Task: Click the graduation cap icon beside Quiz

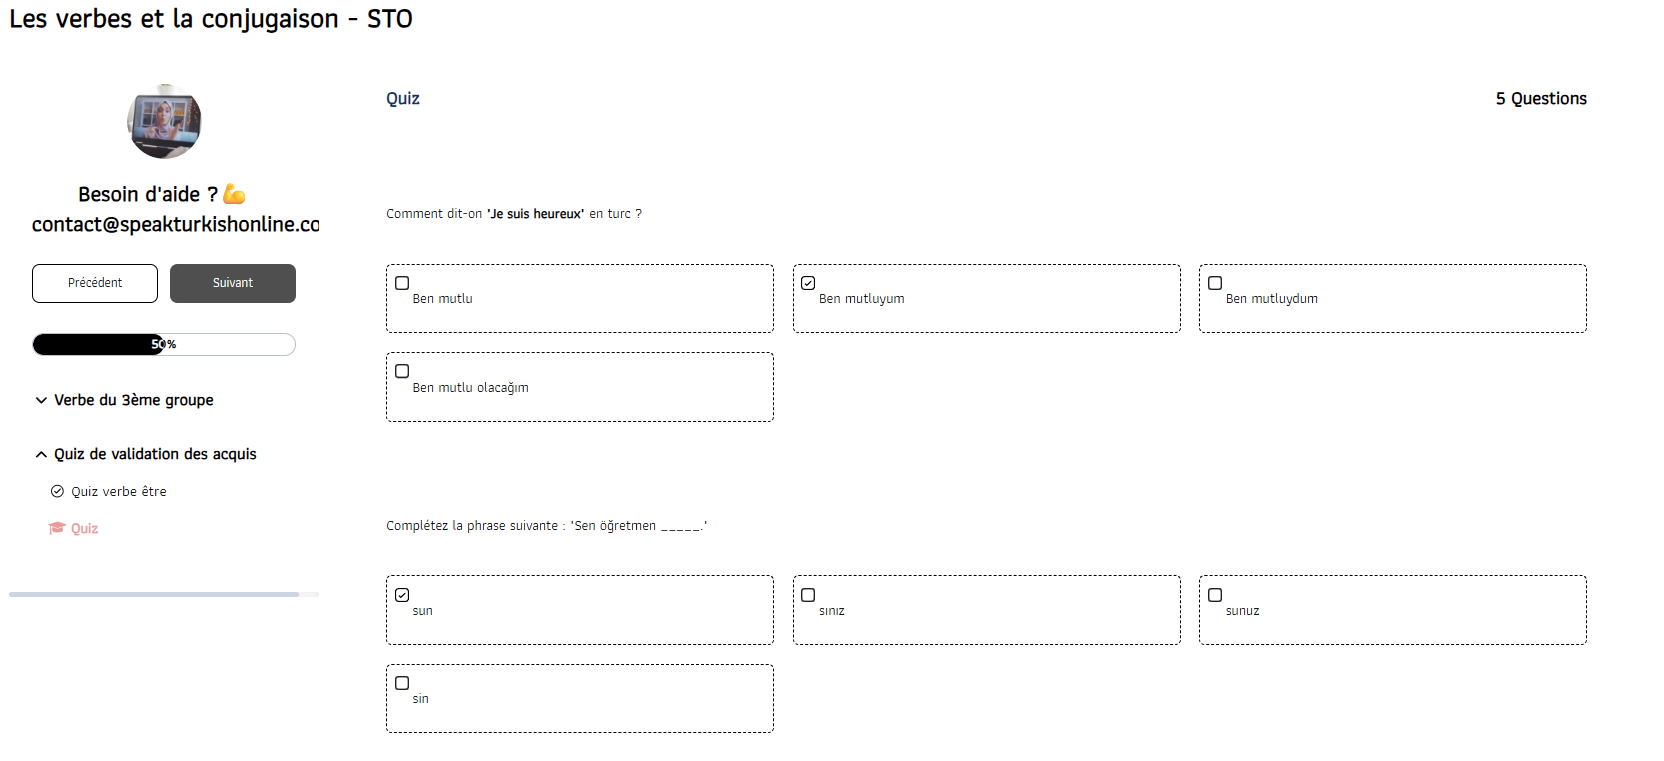Action: (x=57, y=528)
